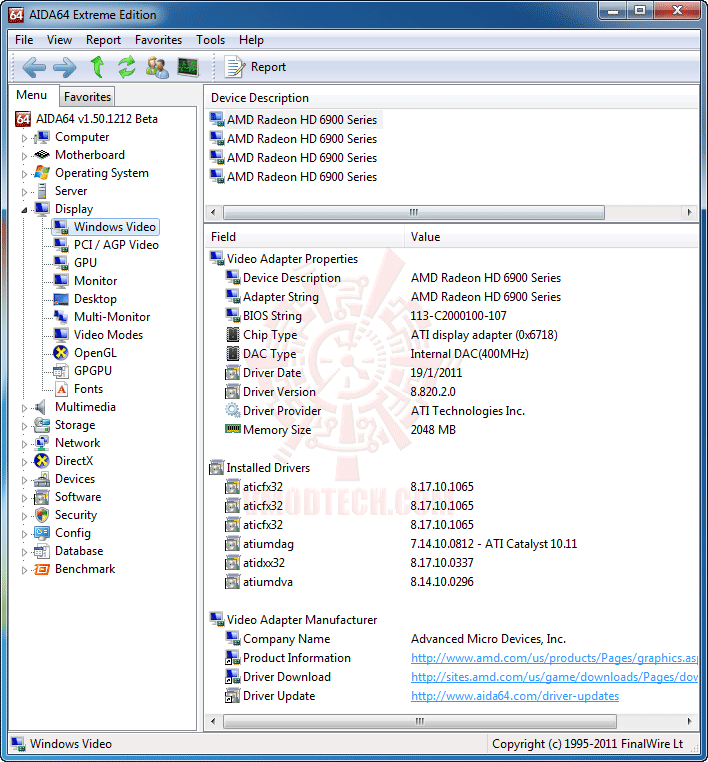Click the Operating System Windows flag icon
This screenshot has height=762, width=708.
42,173
